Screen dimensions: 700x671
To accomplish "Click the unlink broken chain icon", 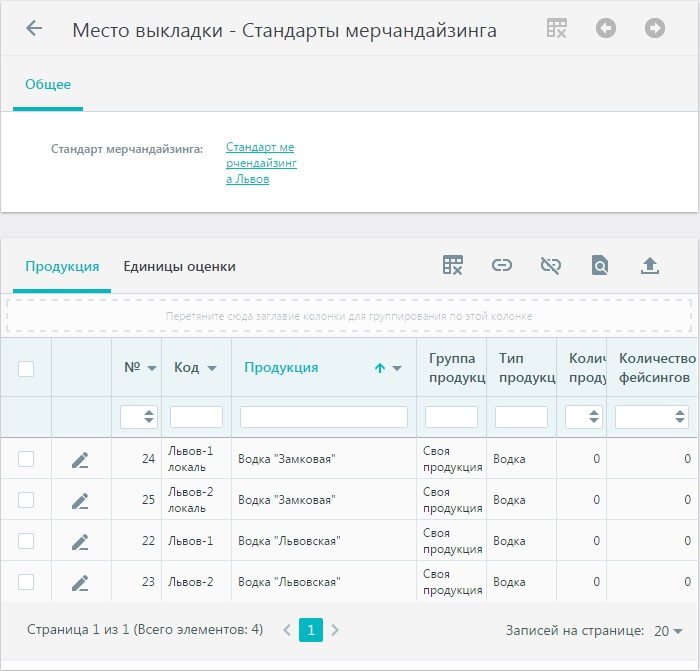I will point(551,265).
